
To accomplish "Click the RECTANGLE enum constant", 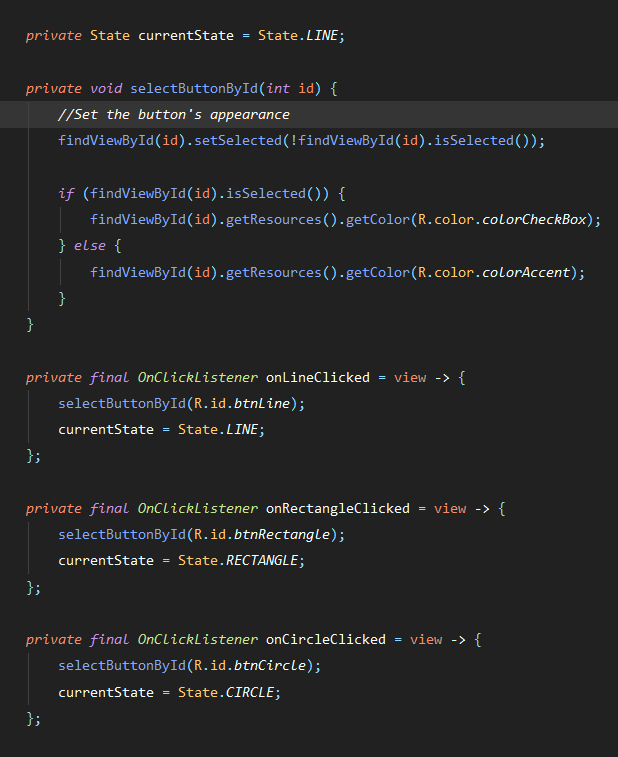I will [x=262, y=561].
